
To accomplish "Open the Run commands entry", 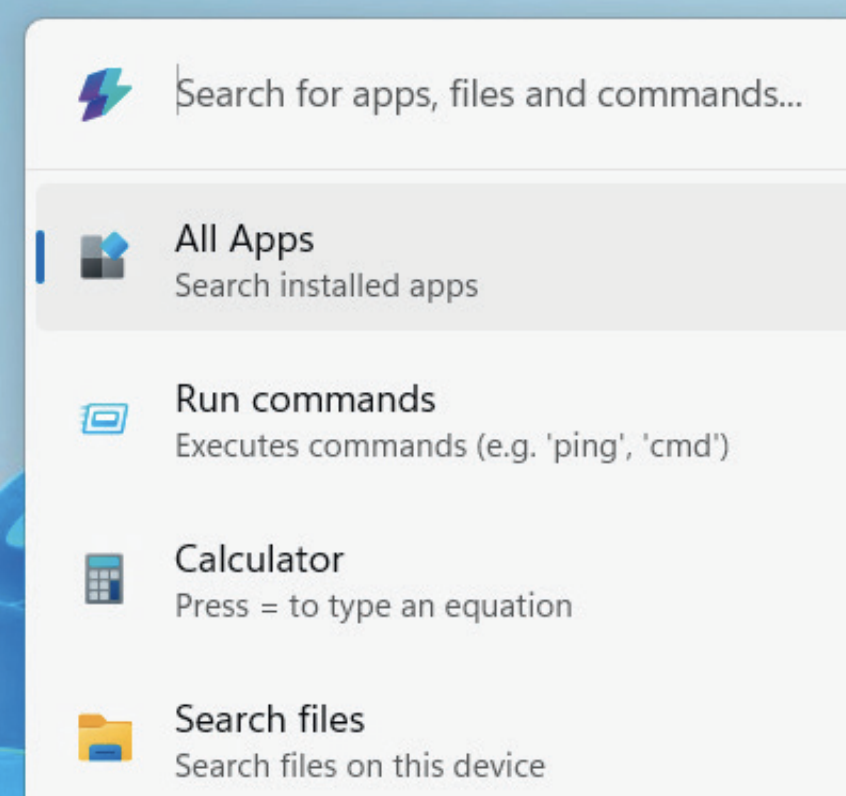I will (x=305, y=400).
